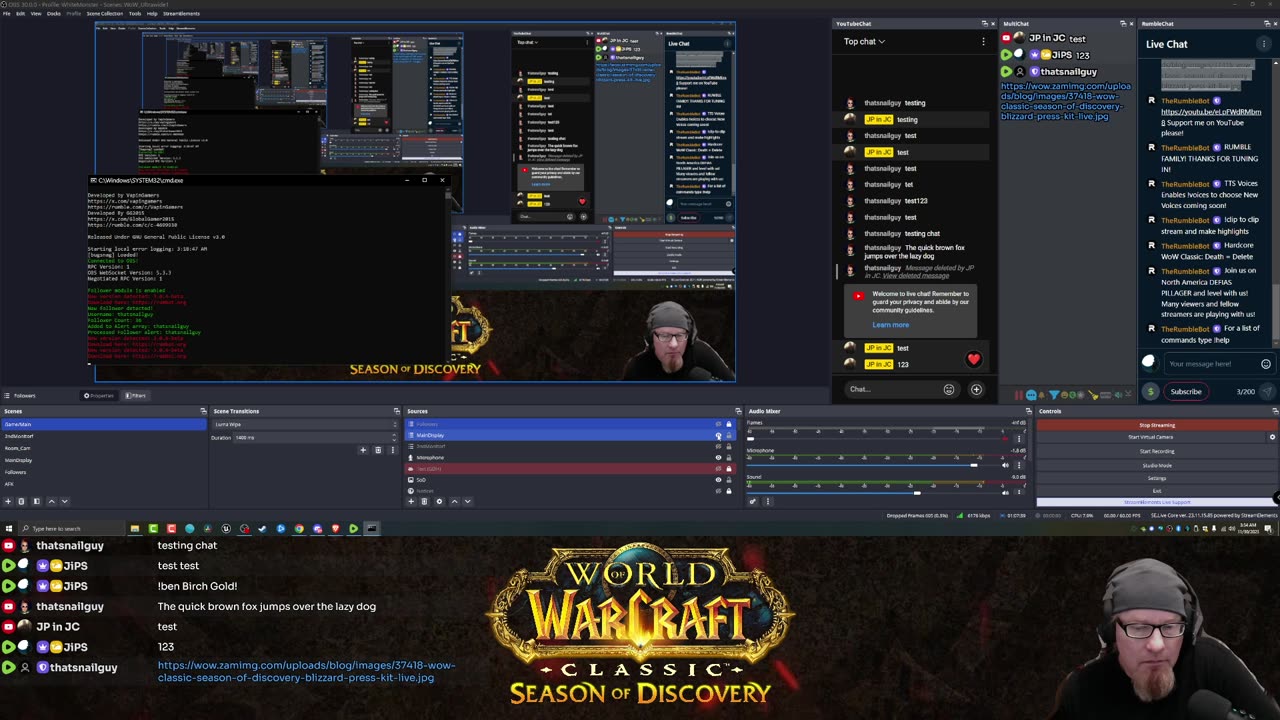Toggle visibility eye of MainDisplay source
The image size is (1280, 720).
(718, 435)
